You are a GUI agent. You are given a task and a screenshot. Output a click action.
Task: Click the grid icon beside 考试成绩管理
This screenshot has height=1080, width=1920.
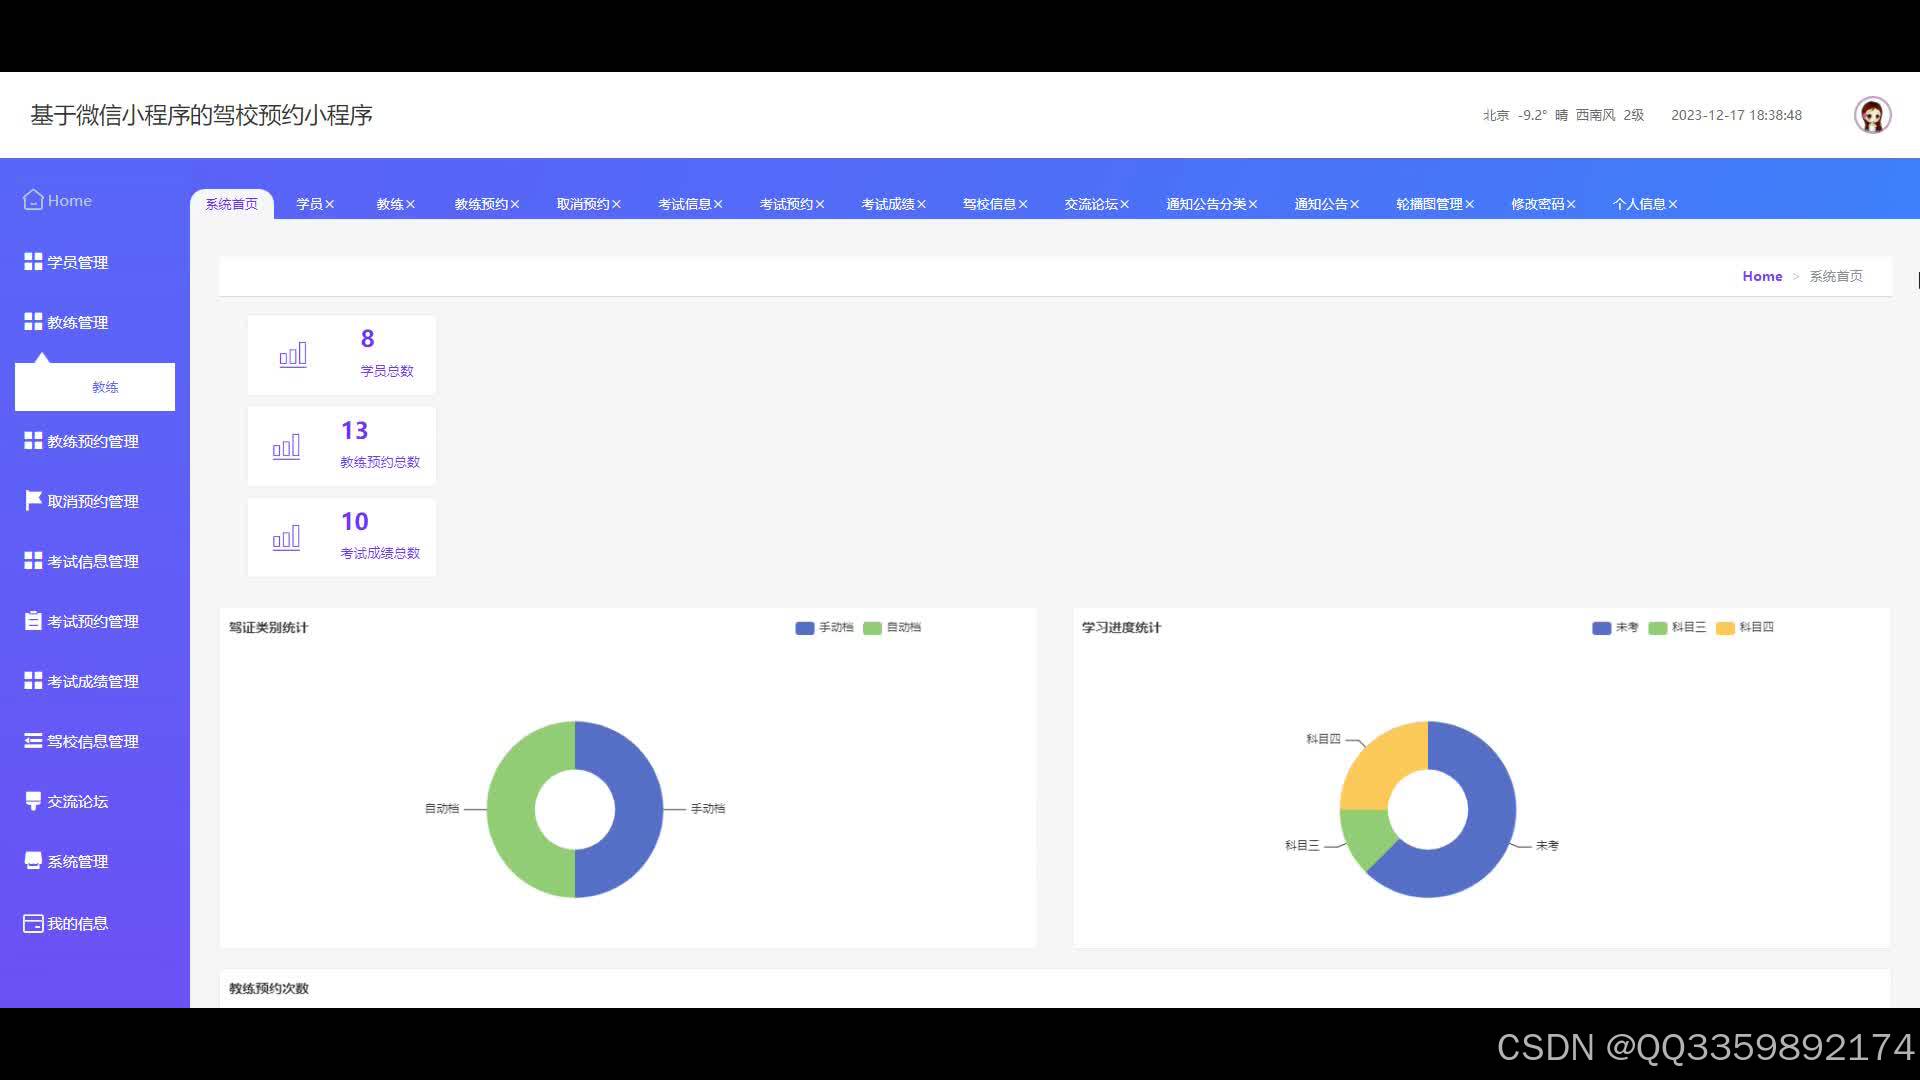(x=33, y=680)
